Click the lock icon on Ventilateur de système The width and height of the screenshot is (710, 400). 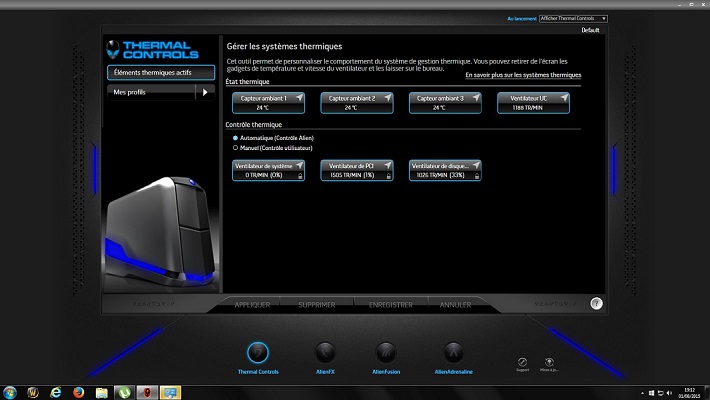(x=300, y=176)
